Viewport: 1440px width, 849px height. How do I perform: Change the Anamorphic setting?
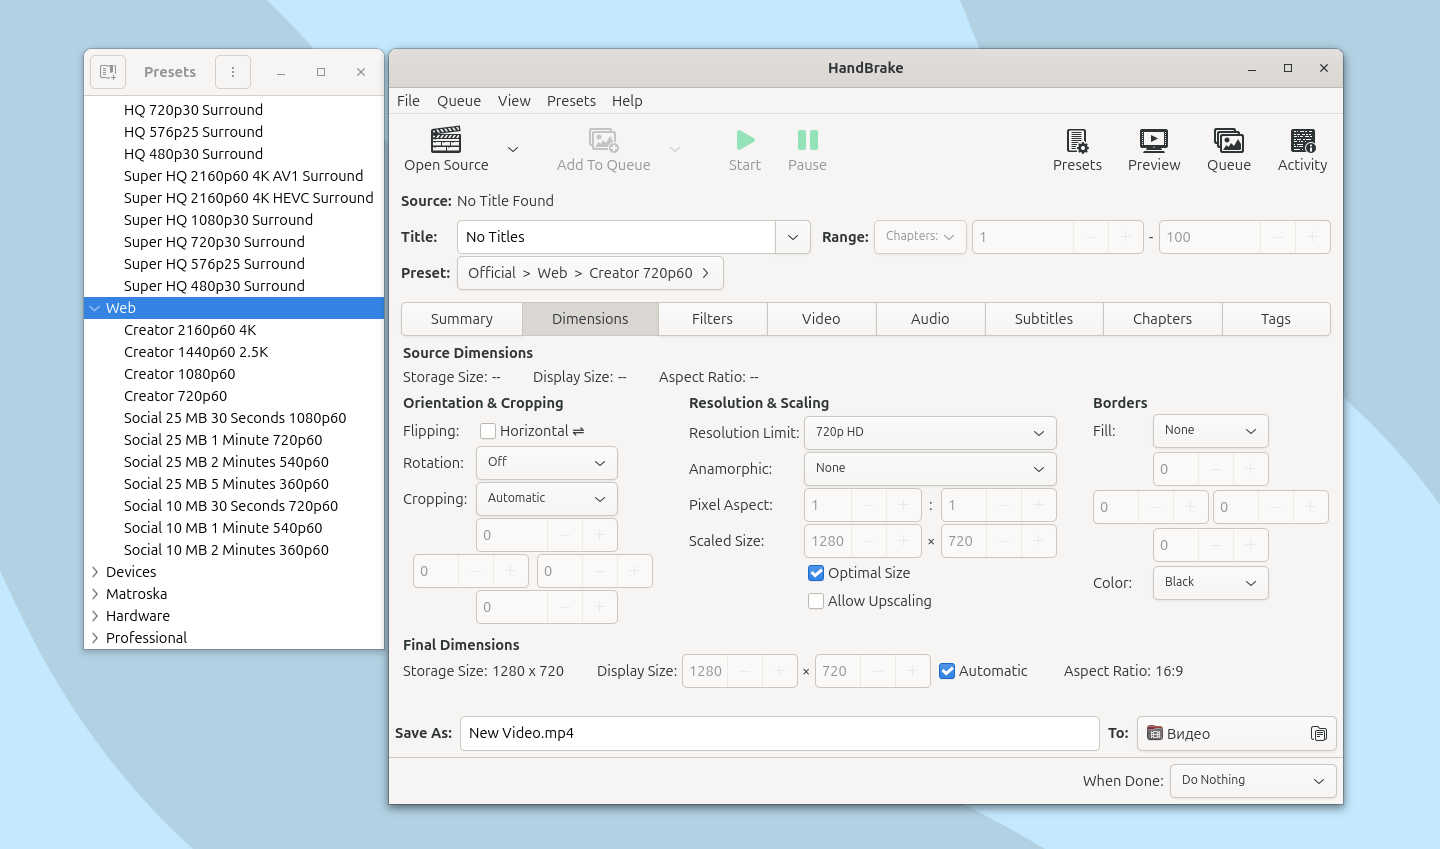(929, 468)
